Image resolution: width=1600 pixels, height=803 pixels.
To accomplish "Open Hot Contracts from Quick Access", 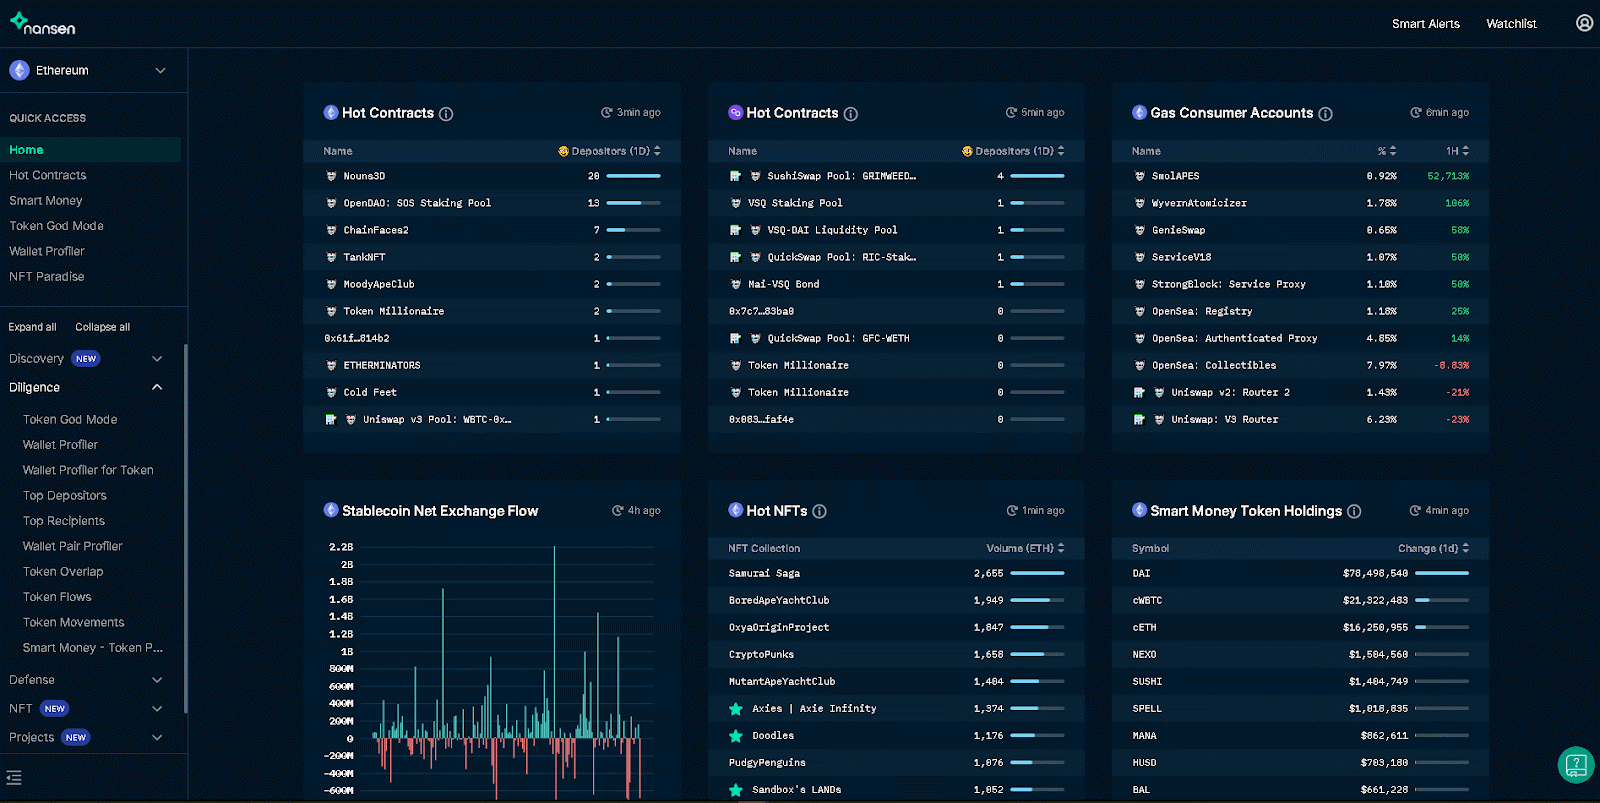I will (48, 175).
